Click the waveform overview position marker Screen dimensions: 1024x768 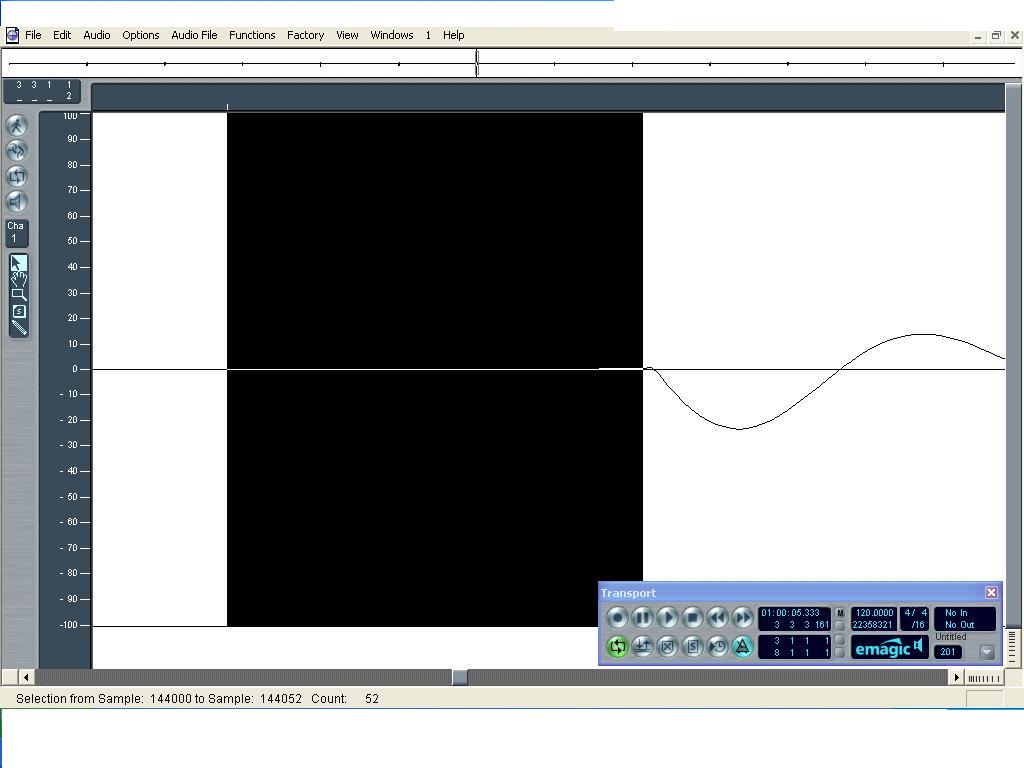pos(477,63)
